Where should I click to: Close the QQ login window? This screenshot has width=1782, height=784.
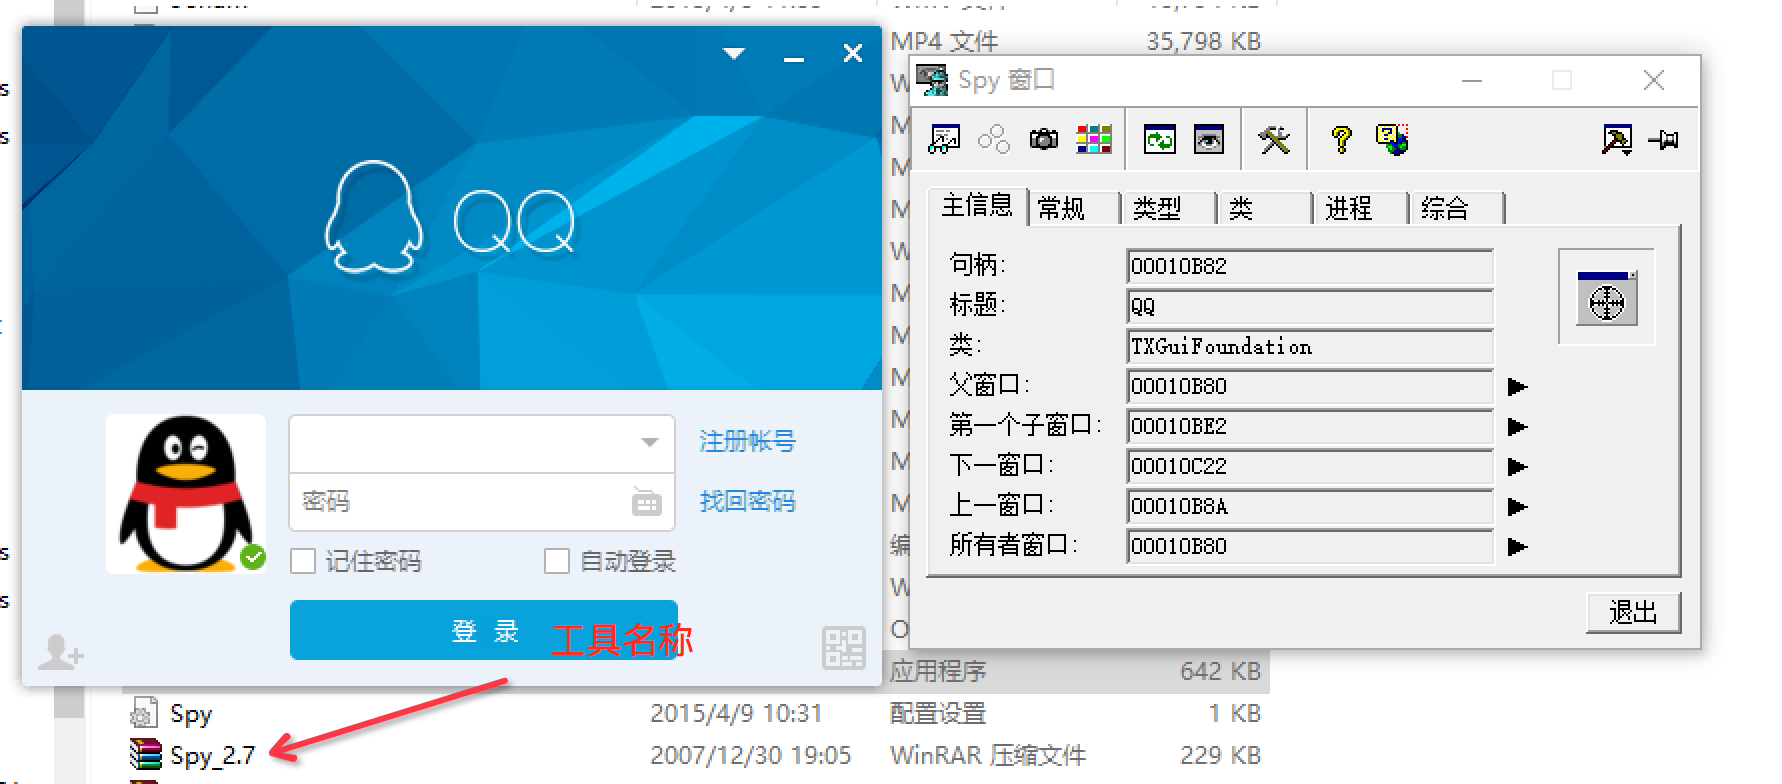click(x=853, y=53)
